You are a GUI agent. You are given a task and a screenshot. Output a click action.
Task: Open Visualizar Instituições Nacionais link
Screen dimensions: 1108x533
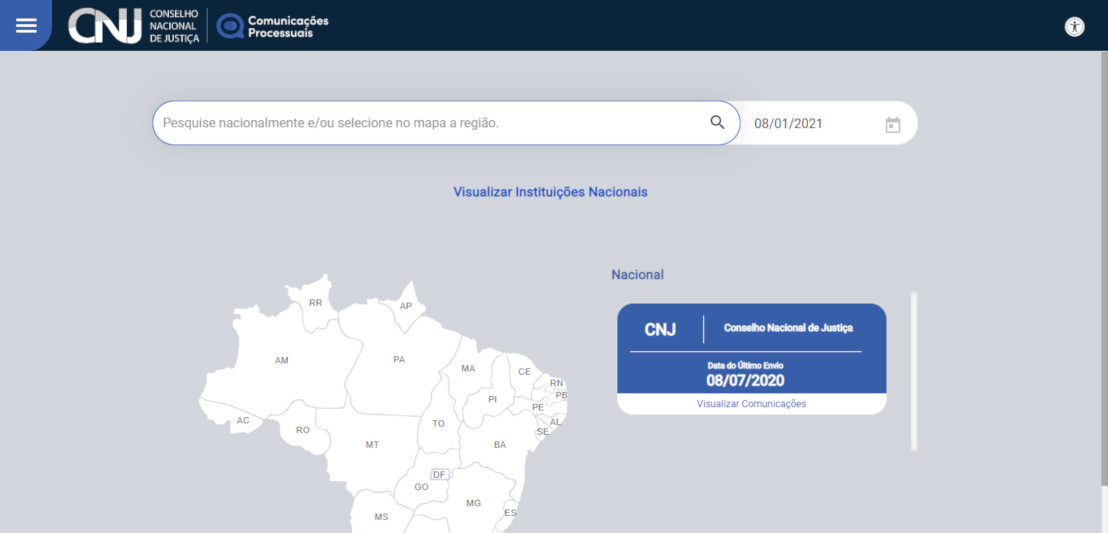click(x=550, y=192)
